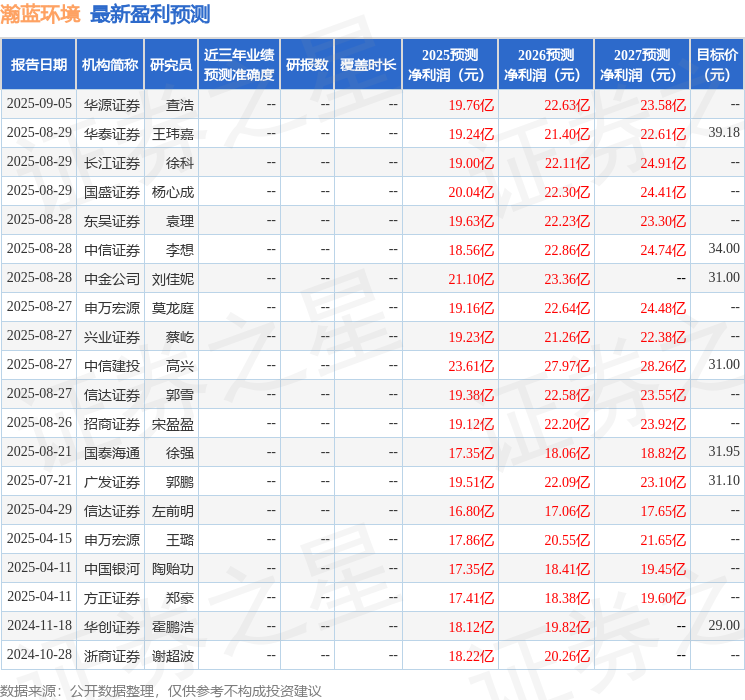The image size is (745, 700).
Task: Select the 覆盖时长 column header
Action: pos(368,65)
